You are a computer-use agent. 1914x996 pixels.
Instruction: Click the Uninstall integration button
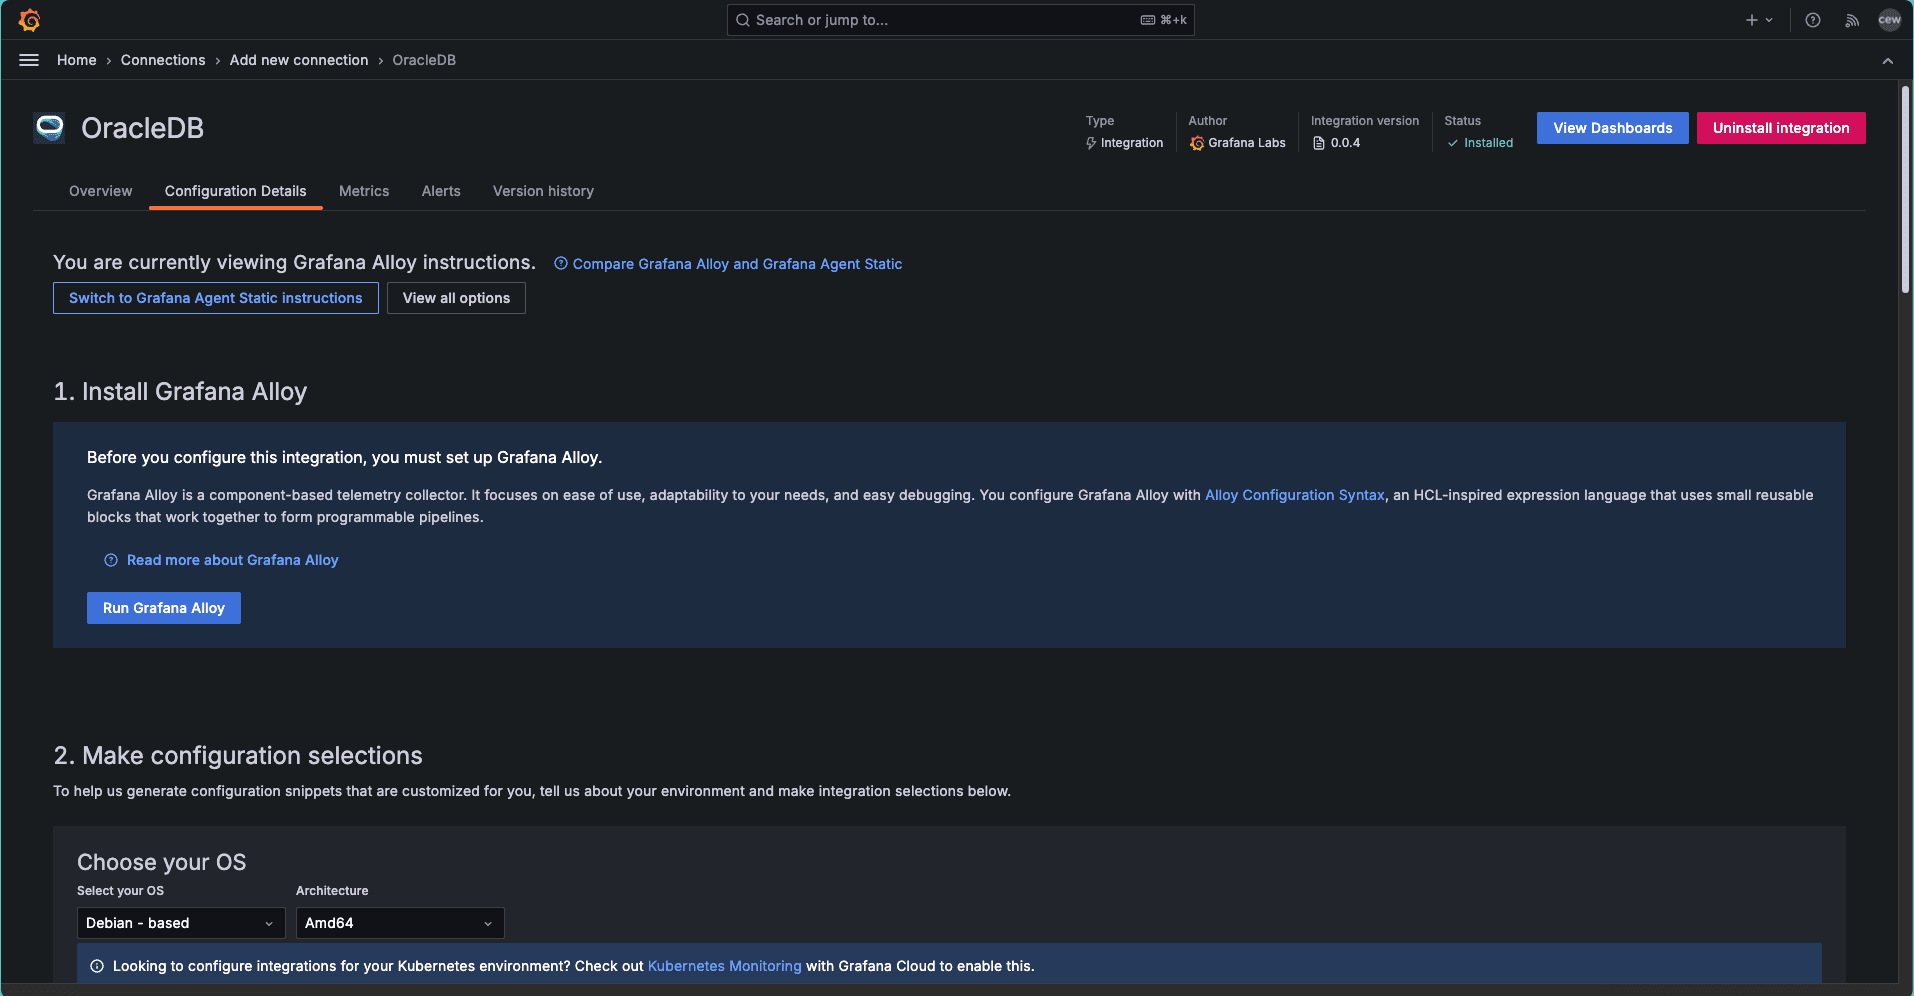(1780, 128)
